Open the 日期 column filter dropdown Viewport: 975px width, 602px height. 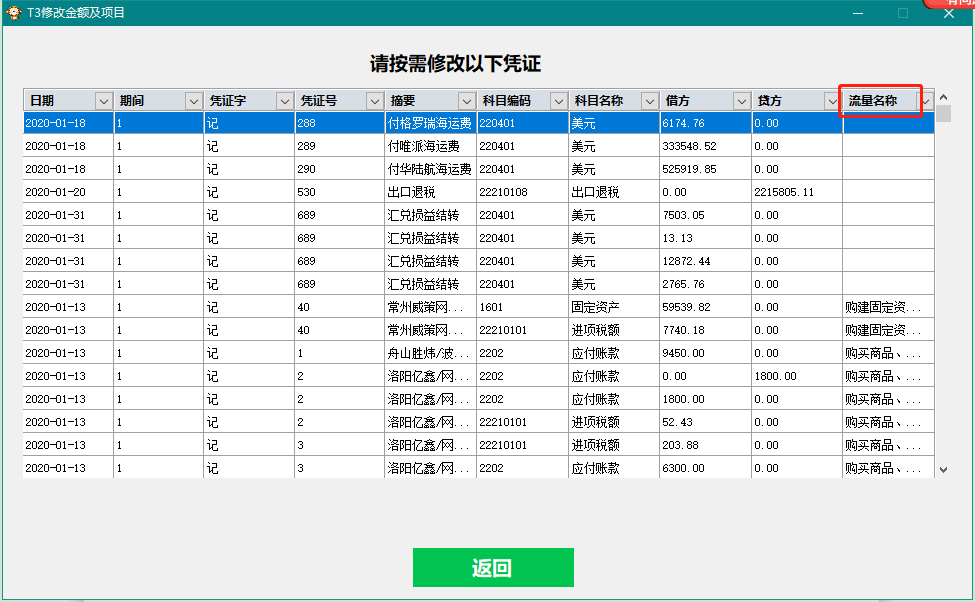(103, 101)
